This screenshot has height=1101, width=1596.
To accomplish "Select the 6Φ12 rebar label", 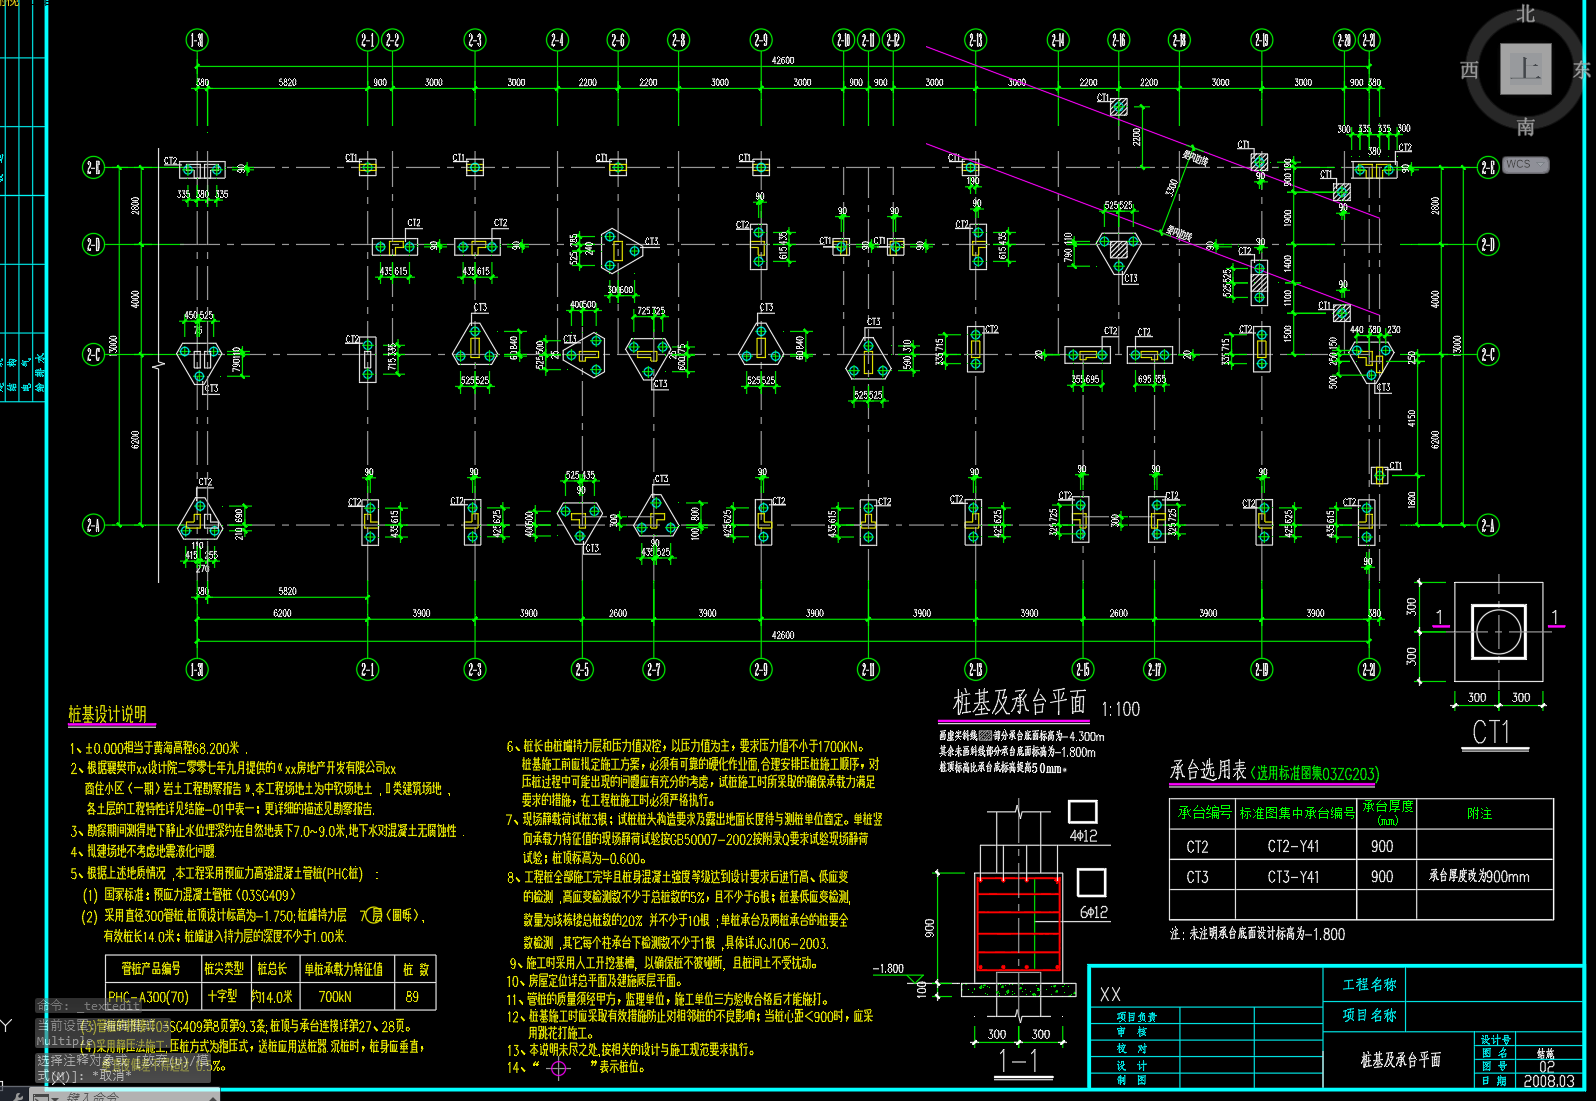I will point(1094,913).
